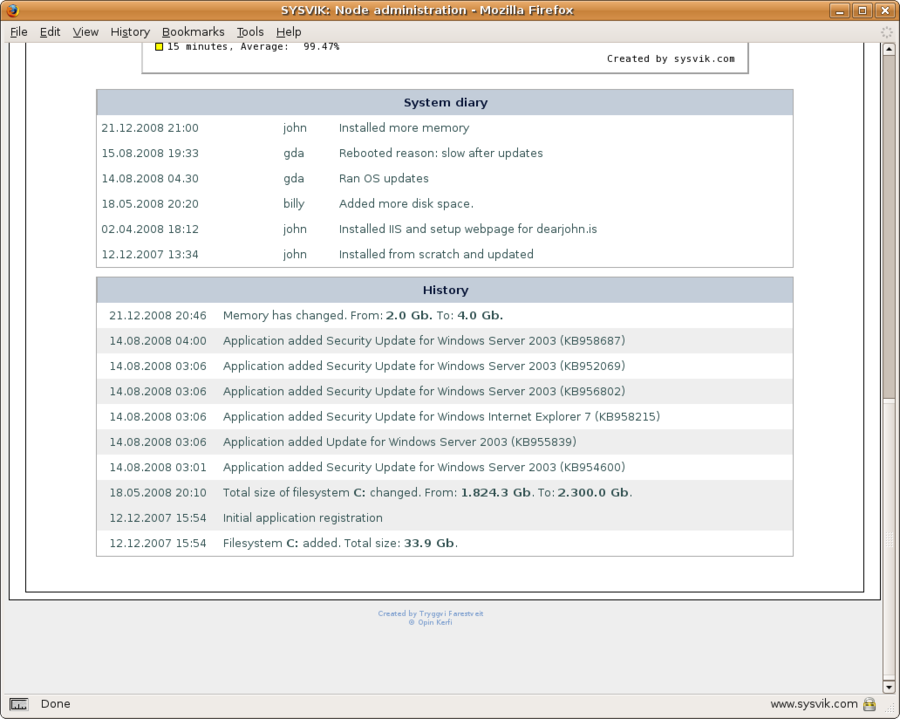Click the 15 minutes, Average: 99.47% text
This screenshot has width=900, height=719.
253,47
